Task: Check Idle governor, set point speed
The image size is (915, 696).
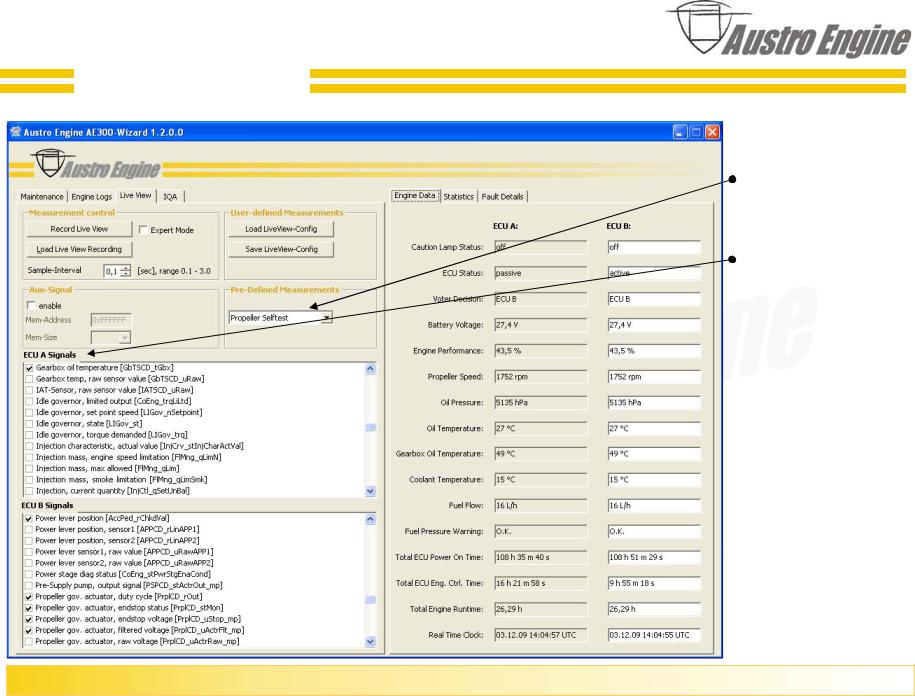Action: (29, 412)
